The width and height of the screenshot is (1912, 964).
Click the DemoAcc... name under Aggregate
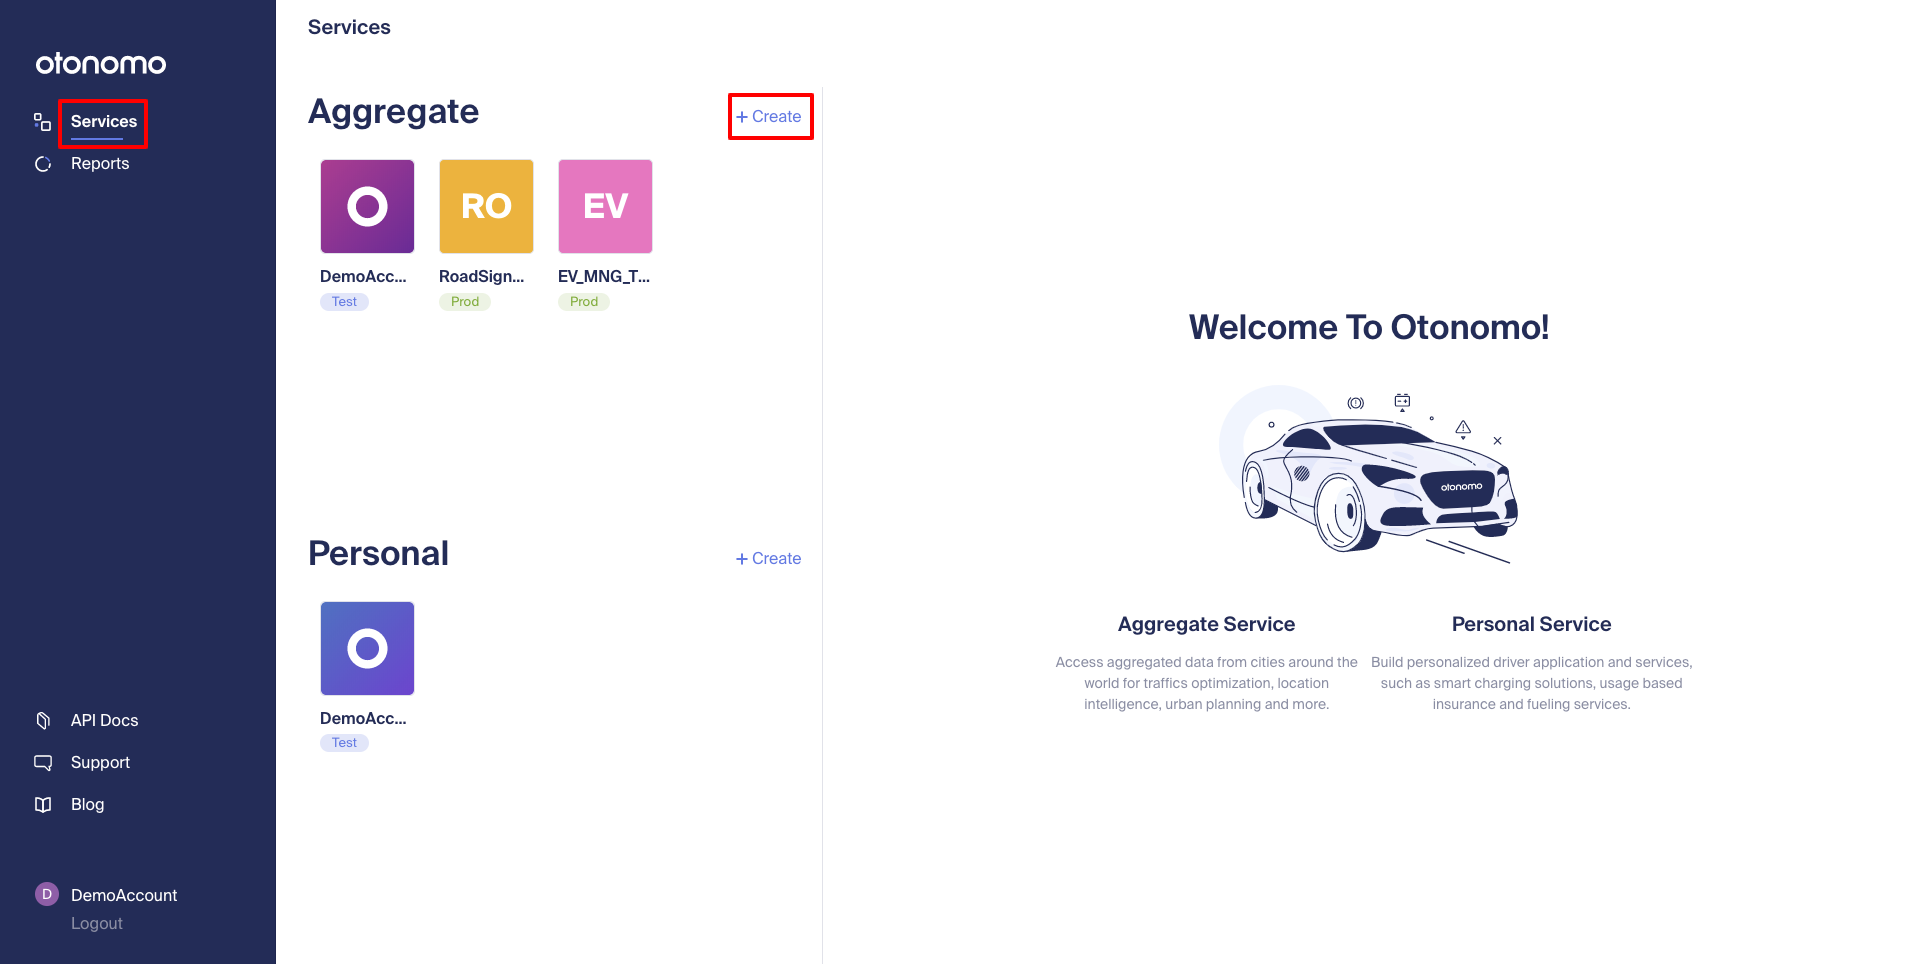tap(363, 277)
